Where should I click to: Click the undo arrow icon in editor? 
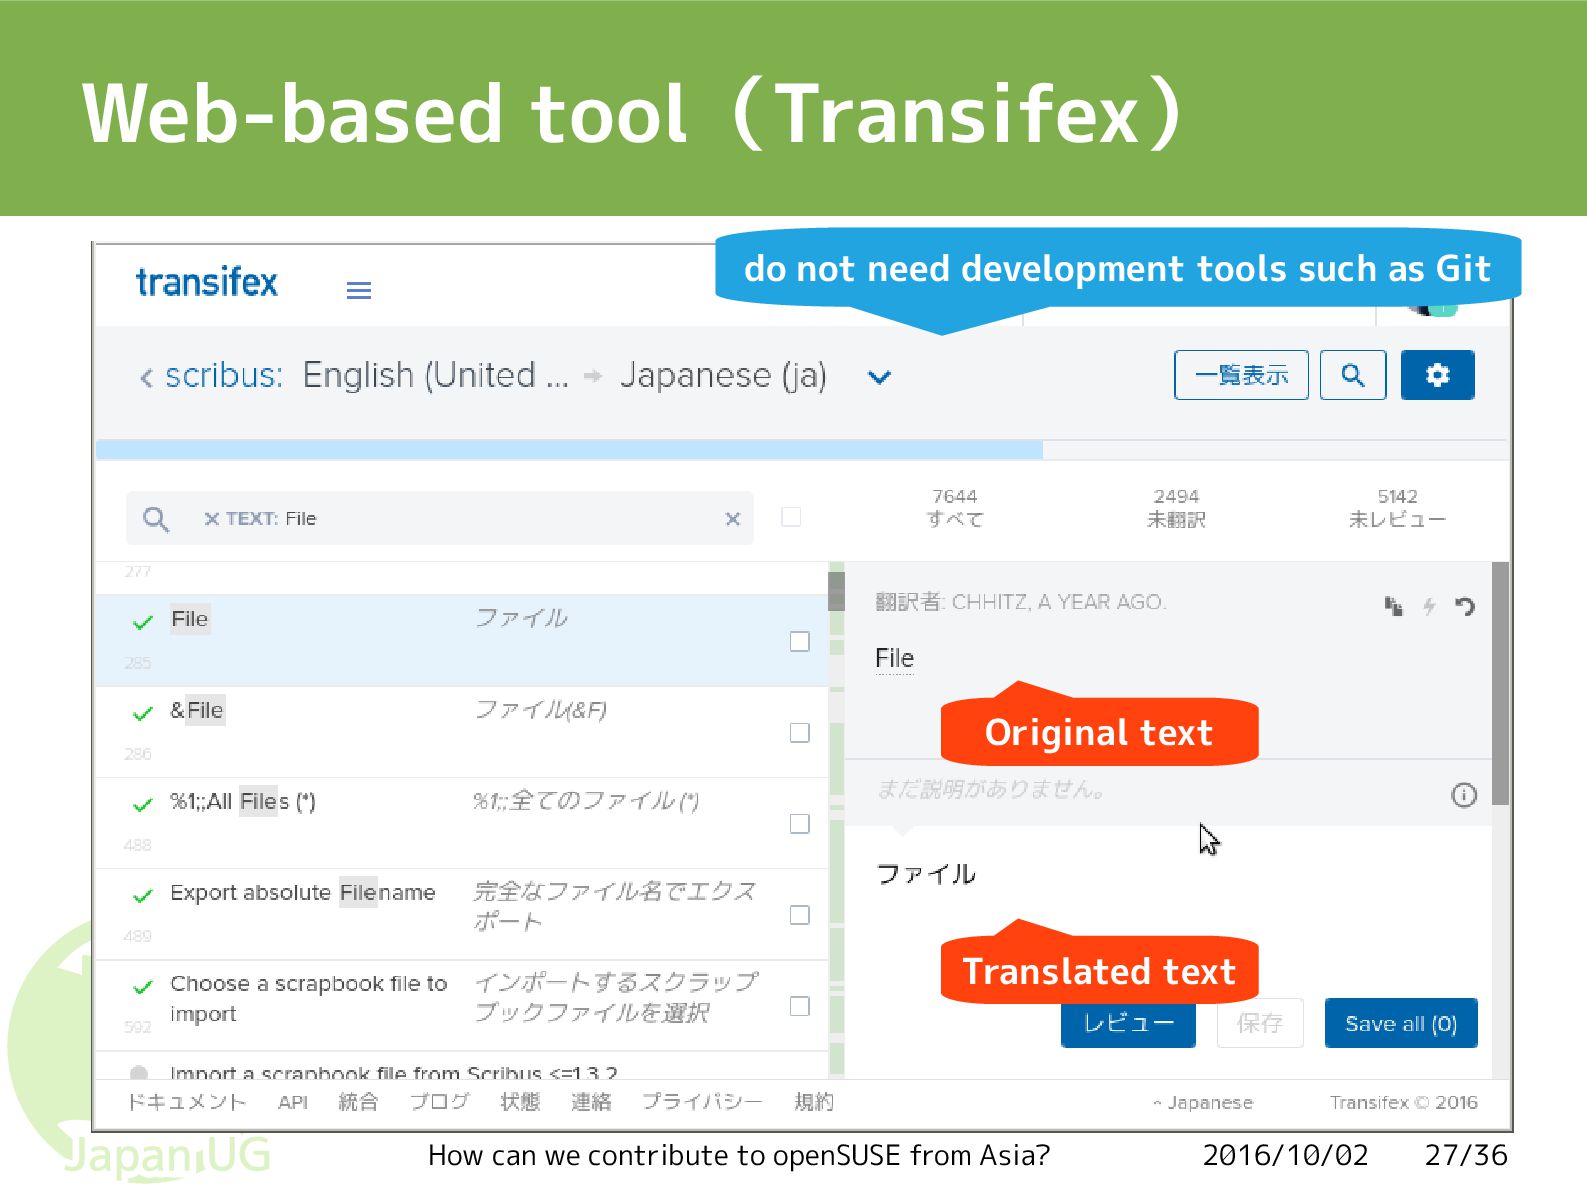[x=1465, y=606]
